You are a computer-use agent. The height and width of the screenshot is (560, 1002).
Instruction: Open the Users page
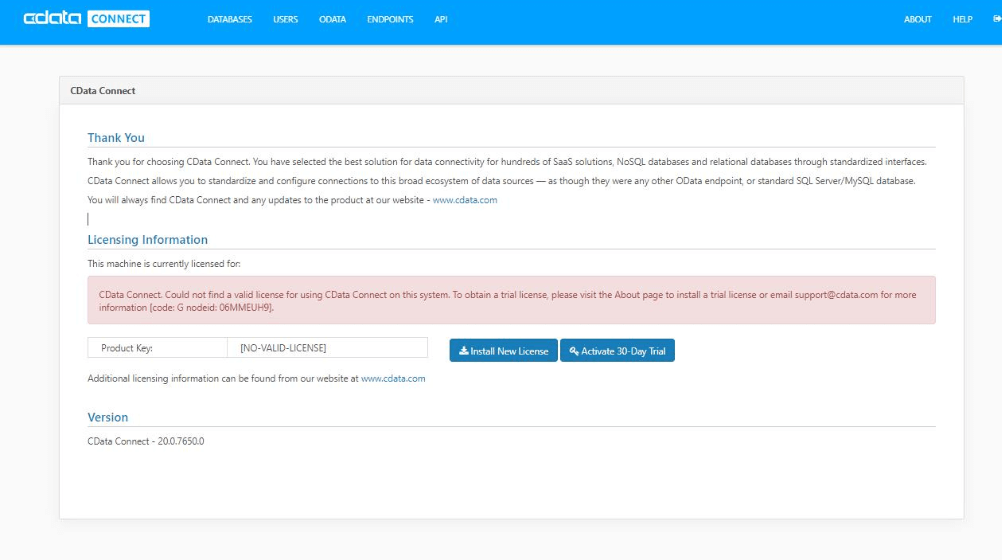click(x=286, y=20)
